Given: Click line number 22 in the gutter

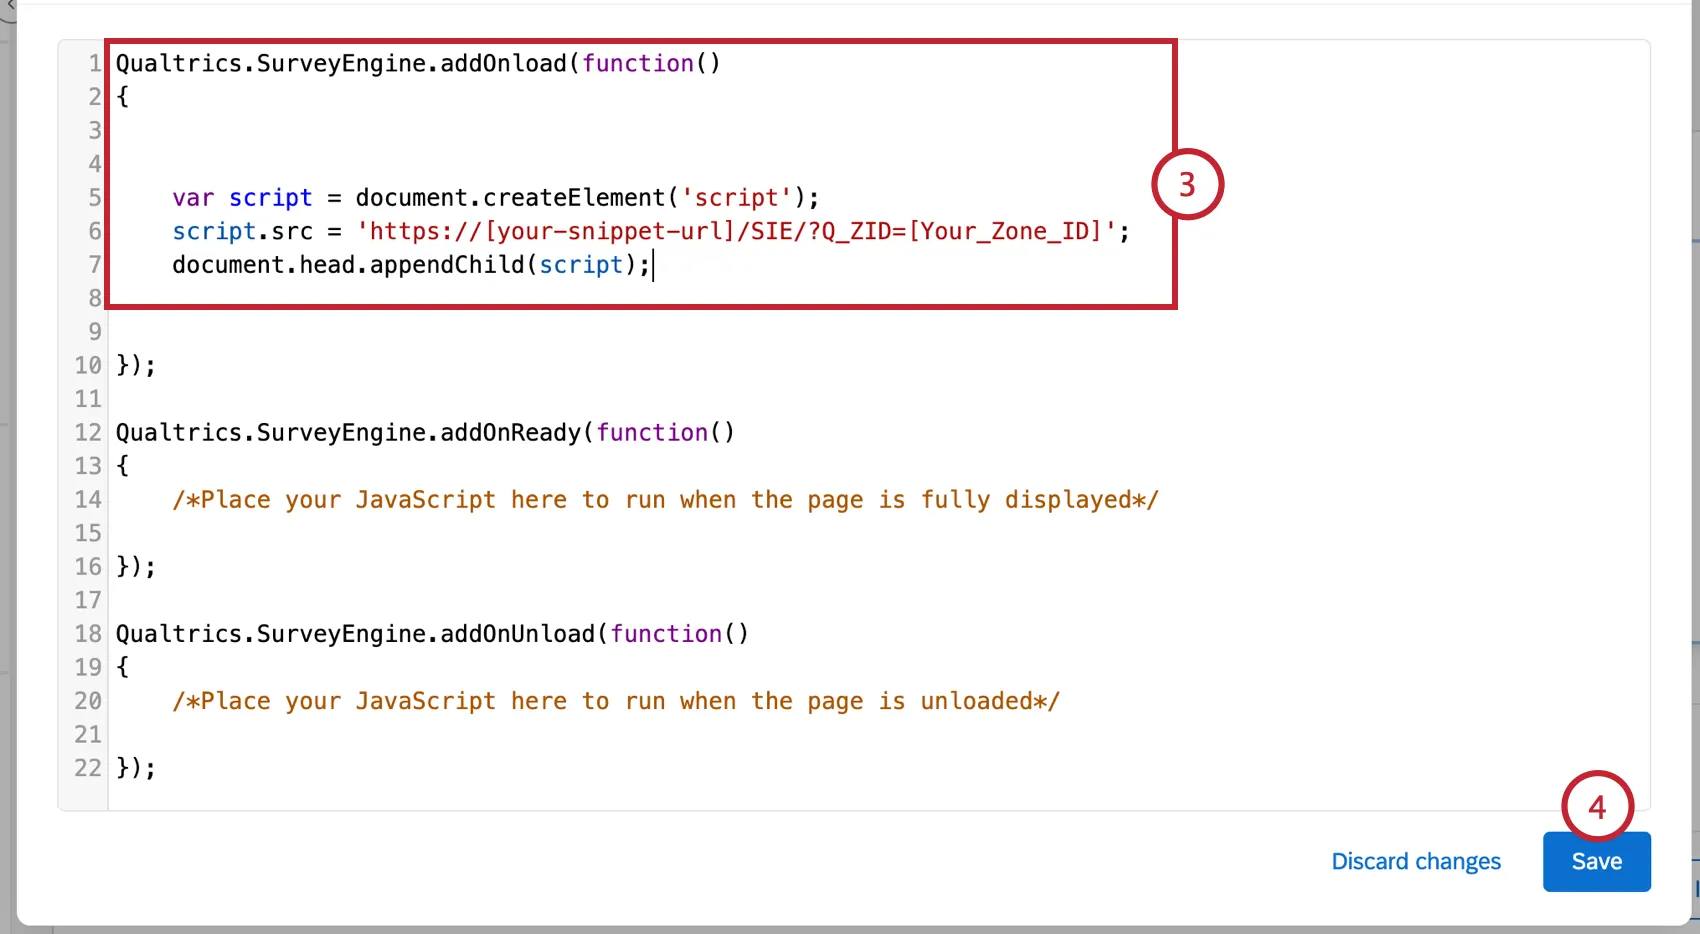Looking at the screenshot, I should pos(88,768).
